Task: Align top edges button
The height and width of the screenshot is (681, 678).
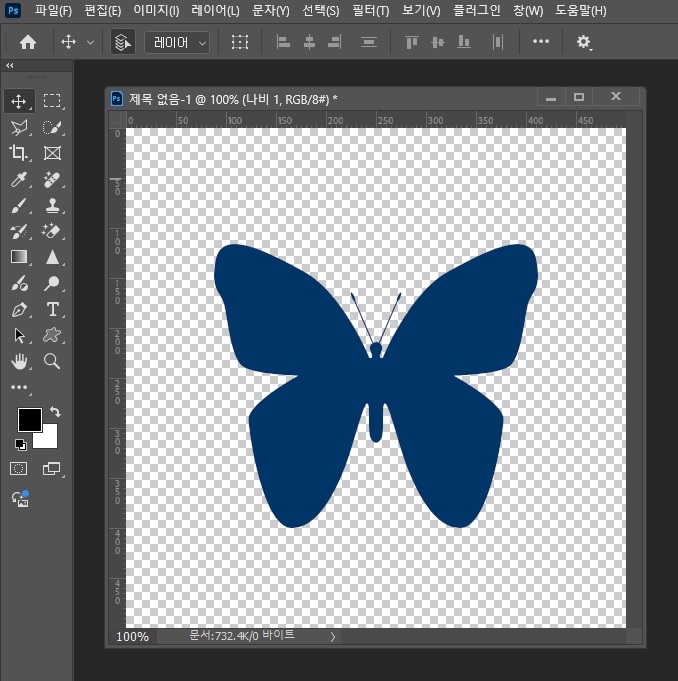Action: coord(411,42)
